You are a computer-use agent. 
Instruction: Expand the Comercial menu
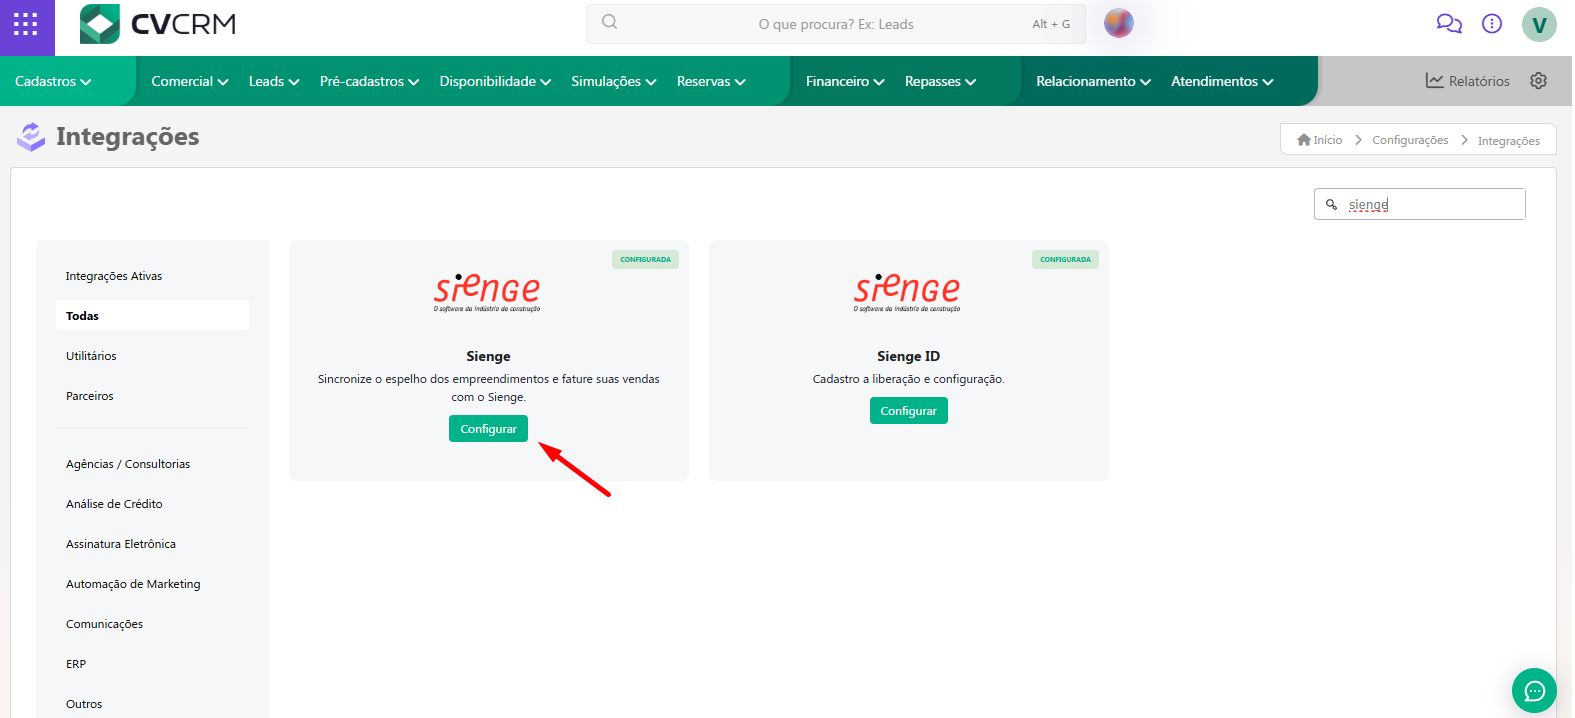(190, 81)
